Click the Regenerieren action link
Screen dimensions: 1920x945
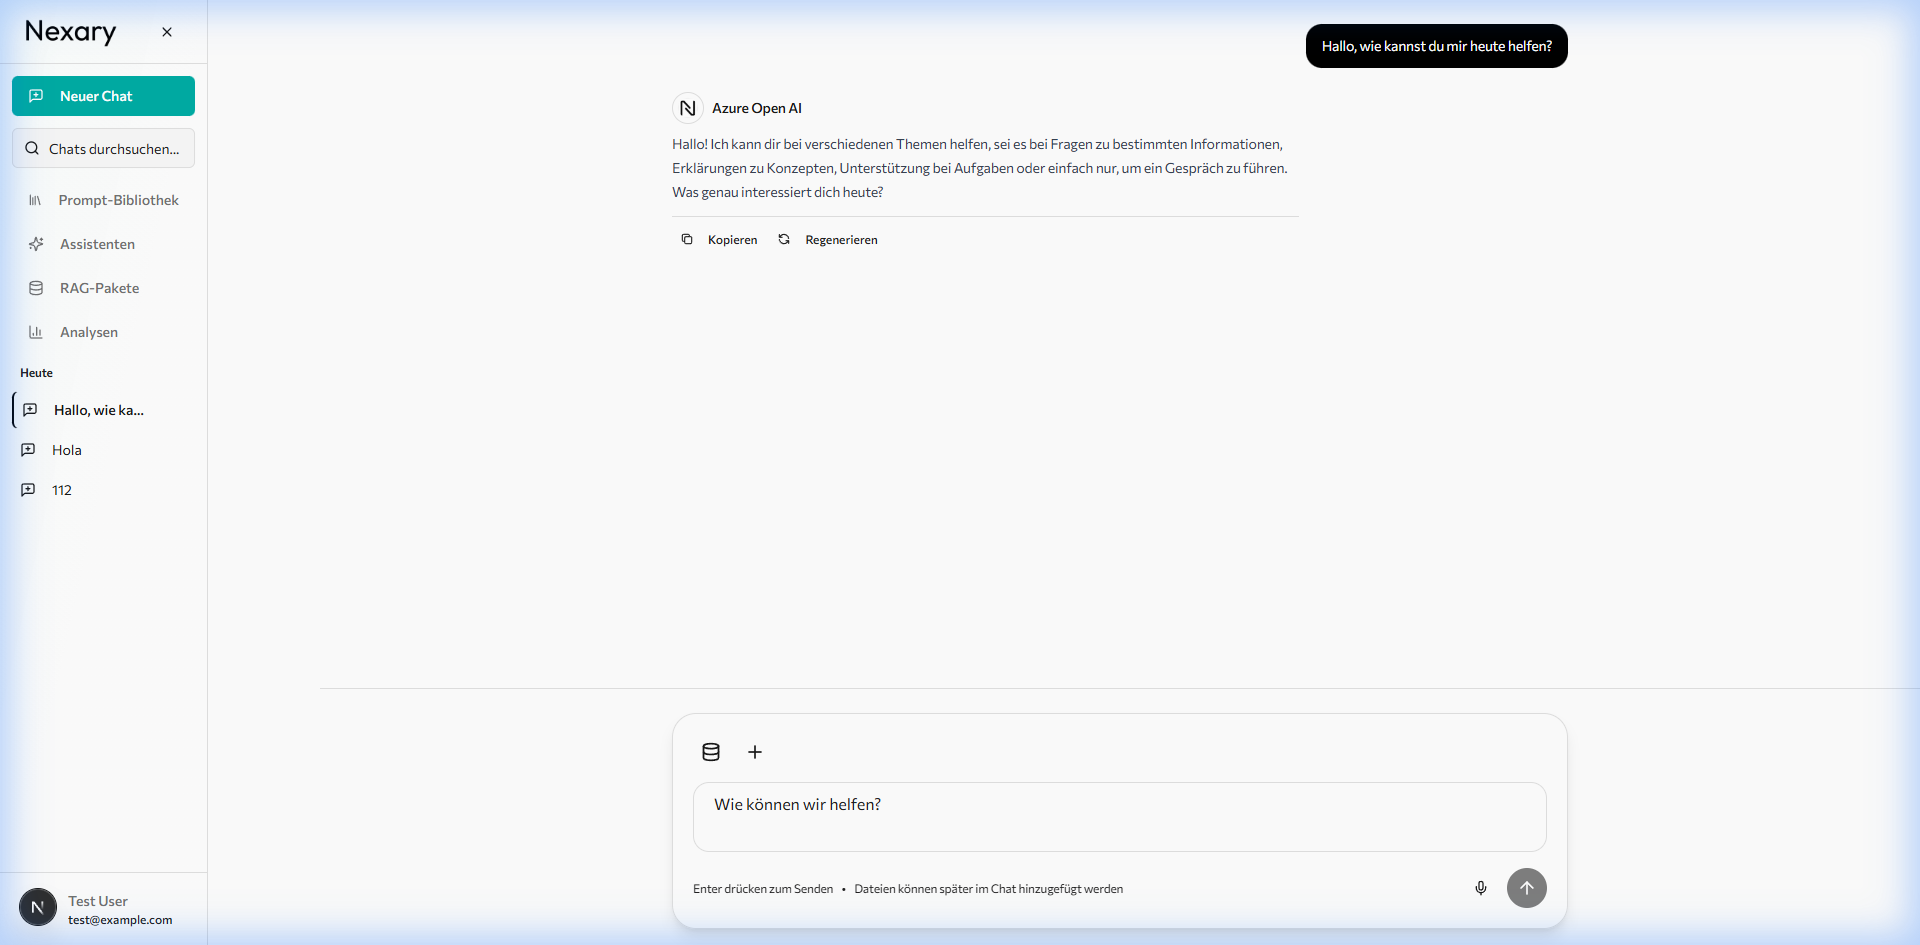point(842,239)
